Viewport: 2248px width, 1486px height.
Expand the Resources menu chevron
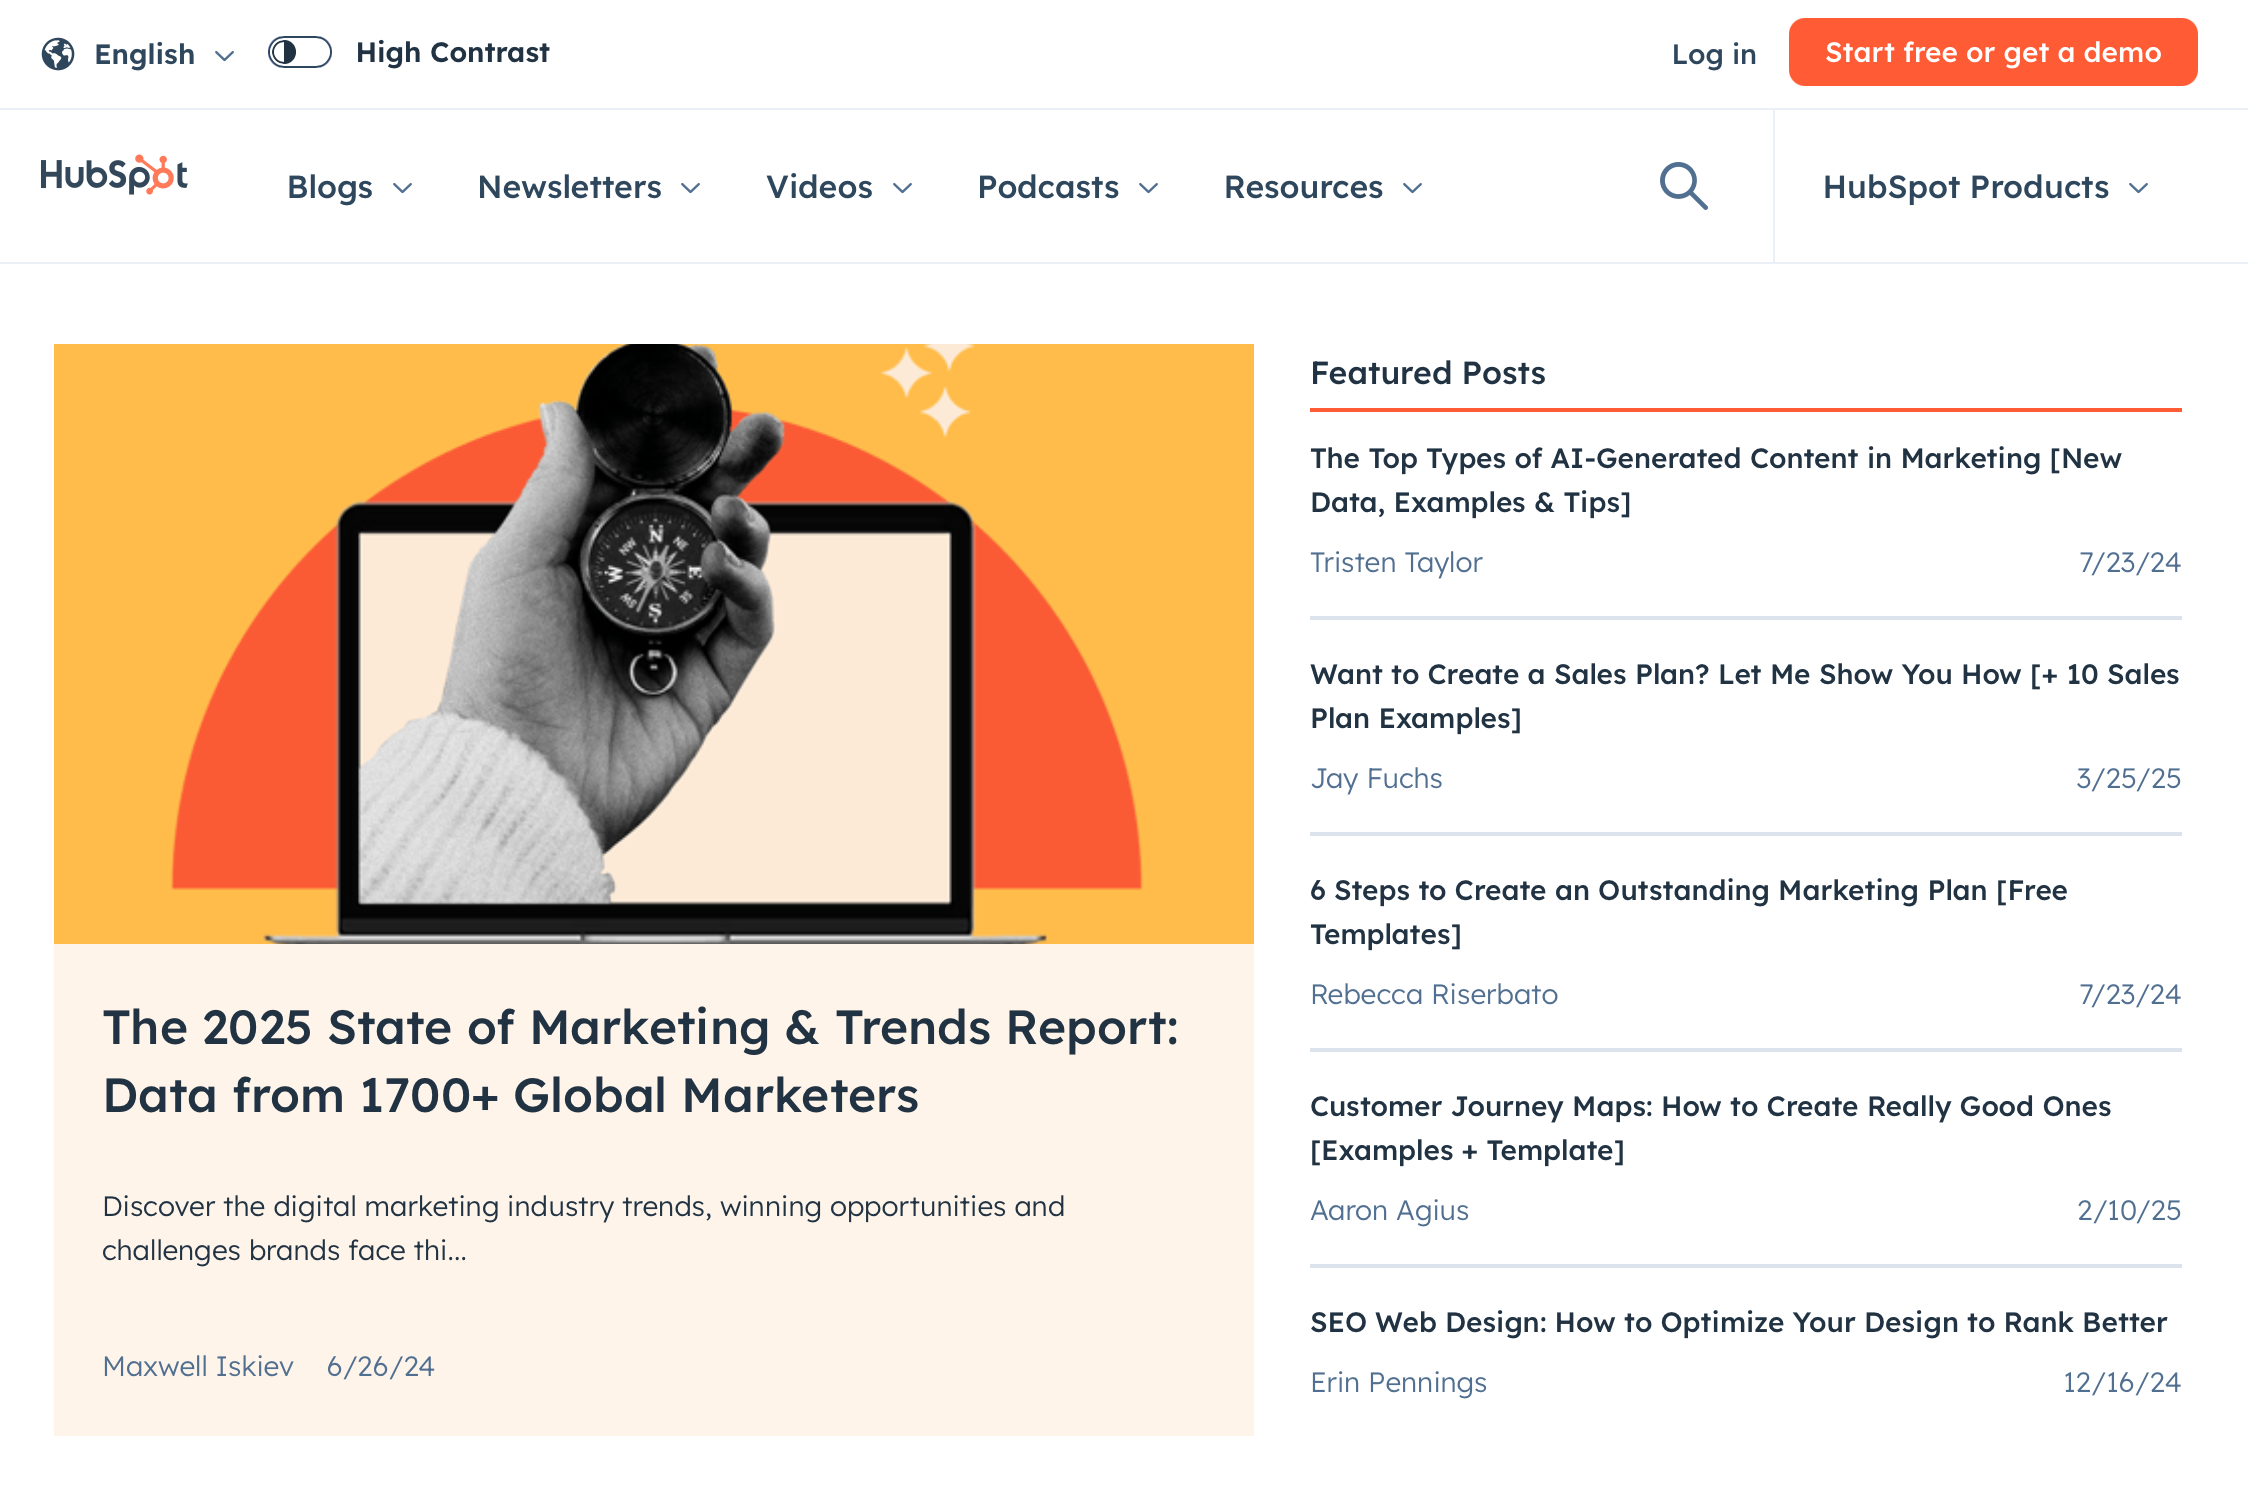pos(1412,188)
